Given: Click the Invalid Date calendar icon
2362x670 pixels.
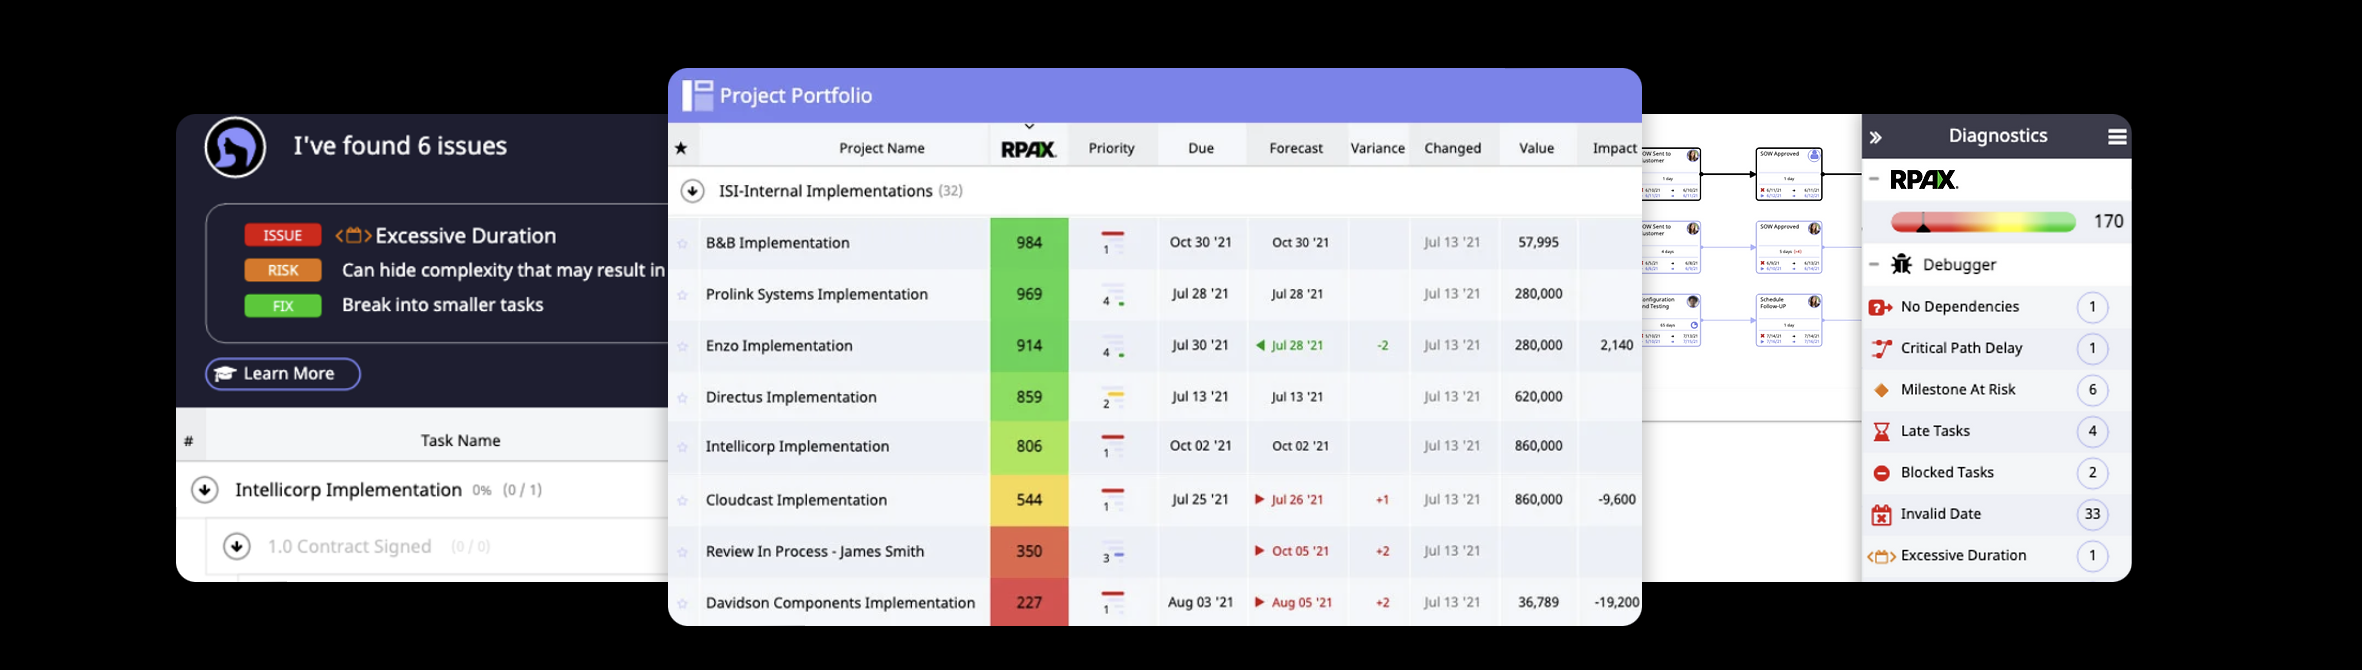Looking at the screenshot, I should (1881, 515).
